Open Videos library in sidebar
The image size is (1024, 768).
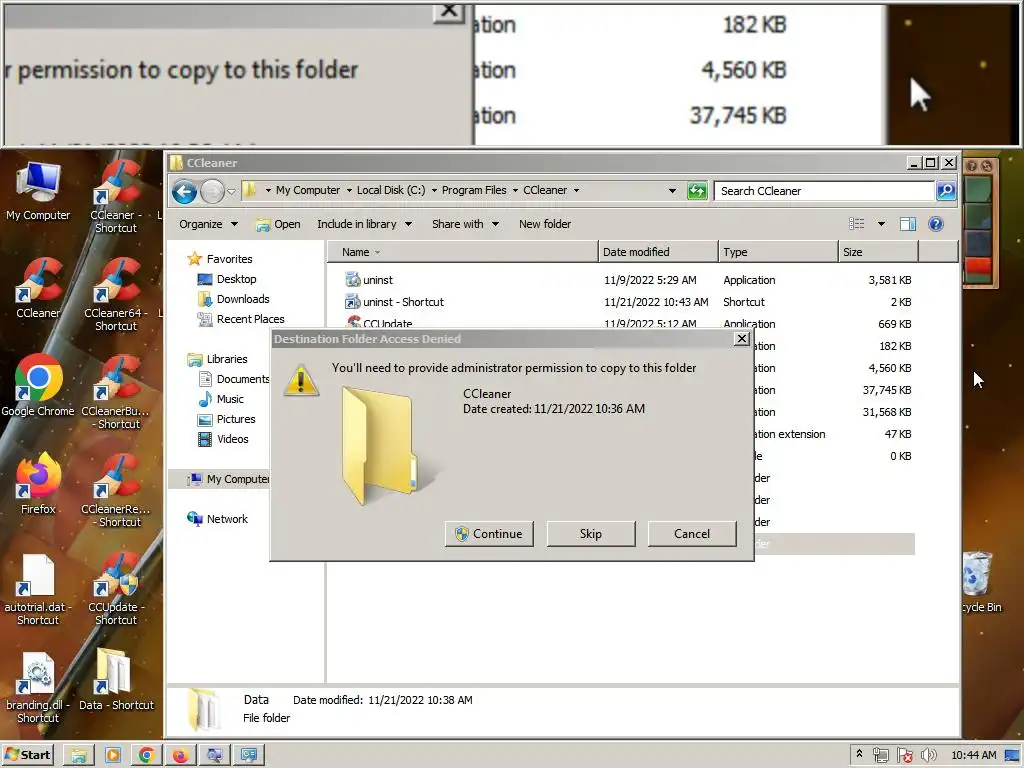click(x=223, y=440)
